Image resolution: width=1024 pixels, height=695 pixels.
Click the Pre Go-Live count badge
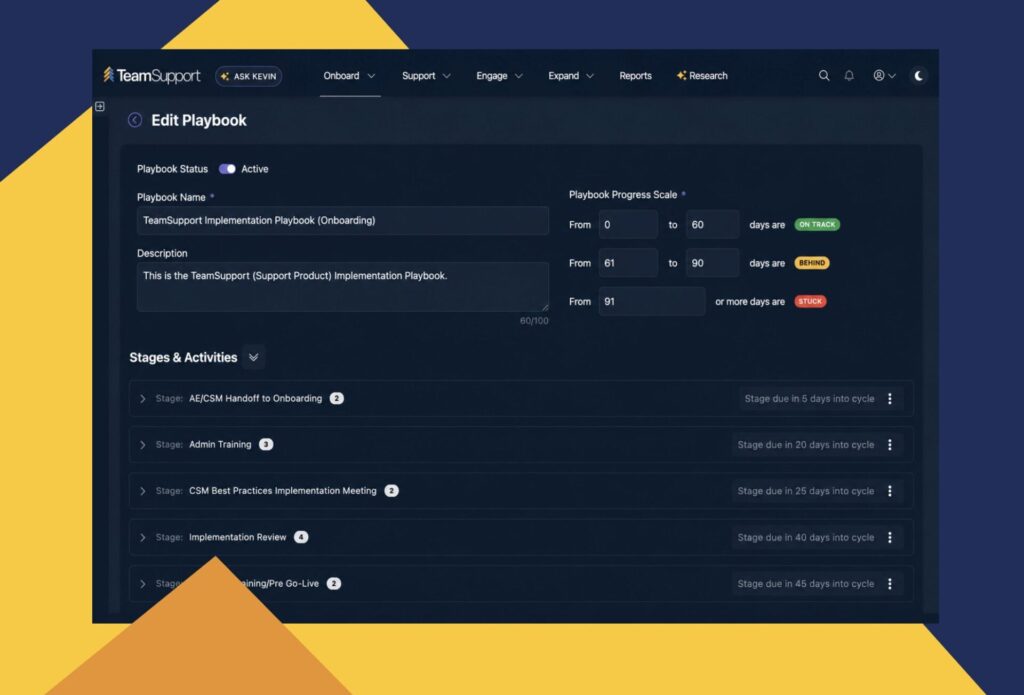coord(334,584)
